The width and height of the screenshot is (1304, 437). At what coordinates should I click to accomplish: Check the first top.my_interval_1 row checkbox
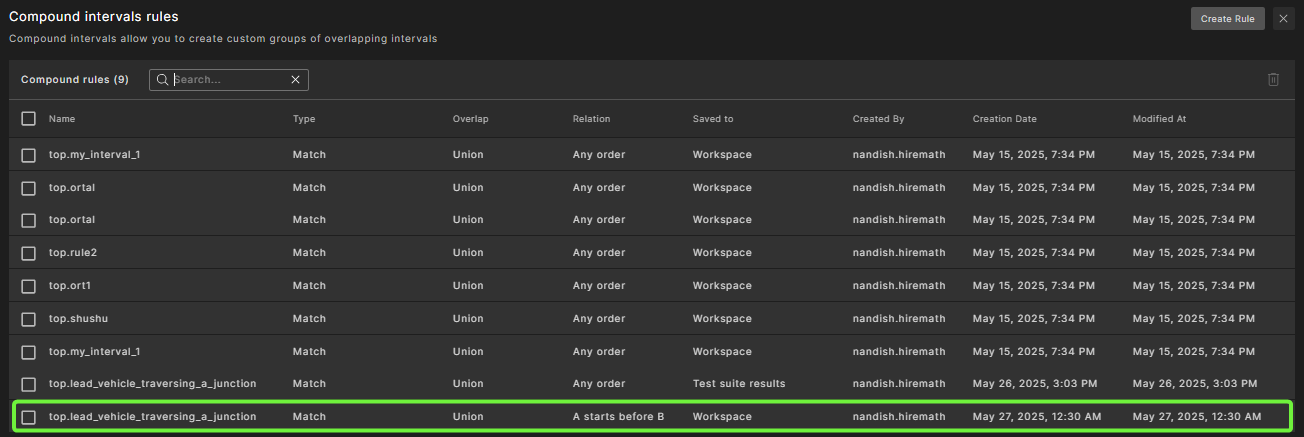[29, 155]
